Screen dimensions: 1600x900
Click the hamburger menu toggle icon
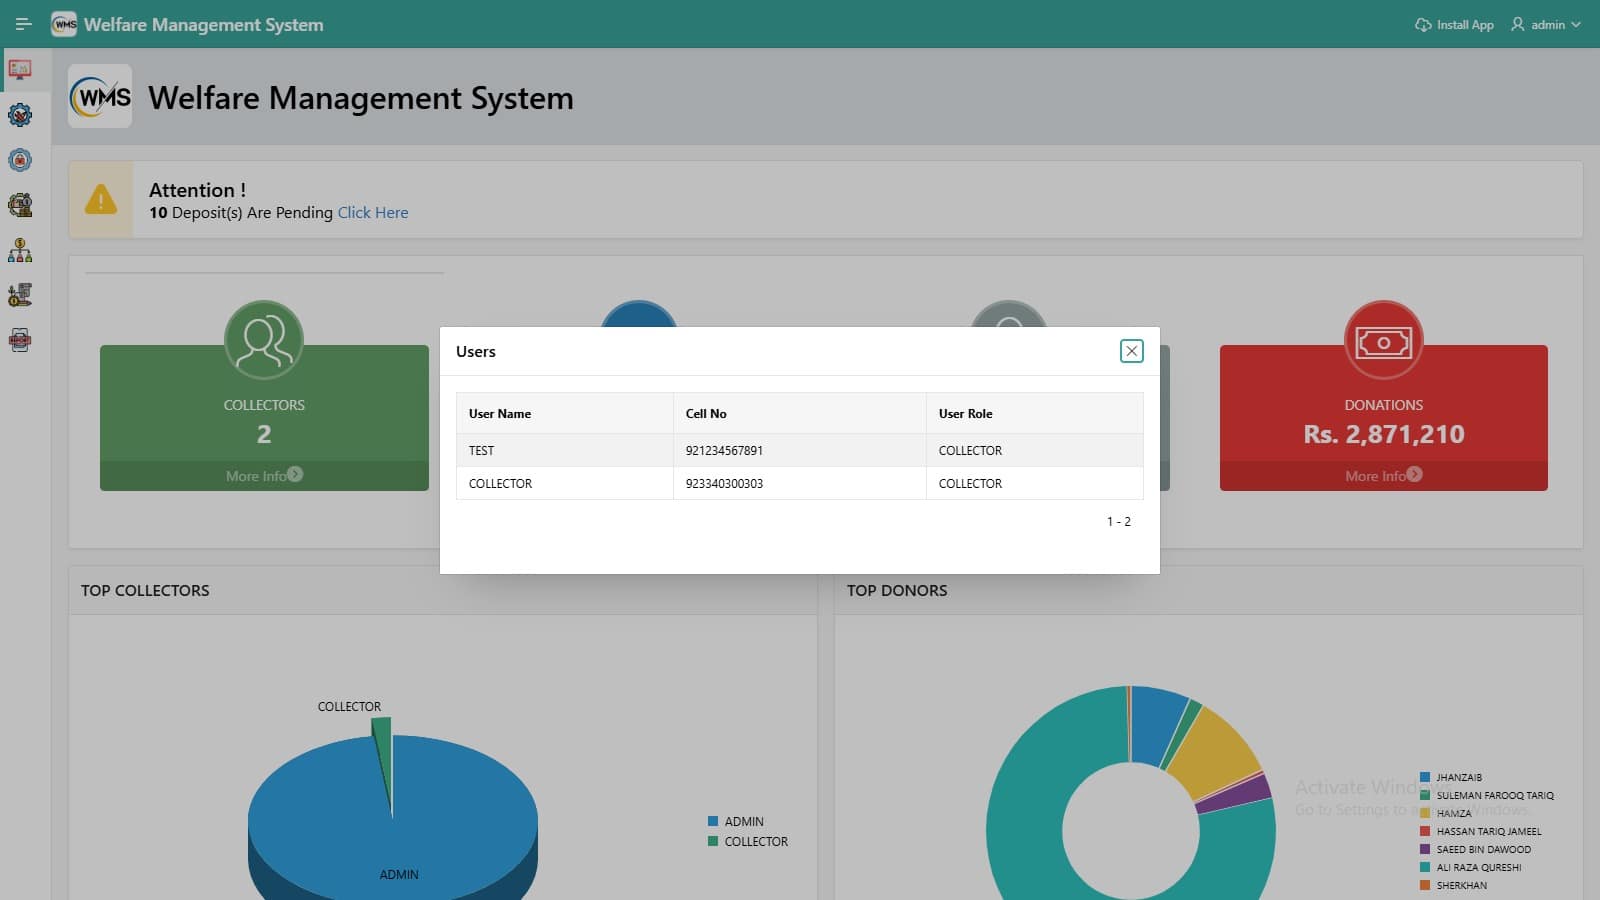pos(23,24)
